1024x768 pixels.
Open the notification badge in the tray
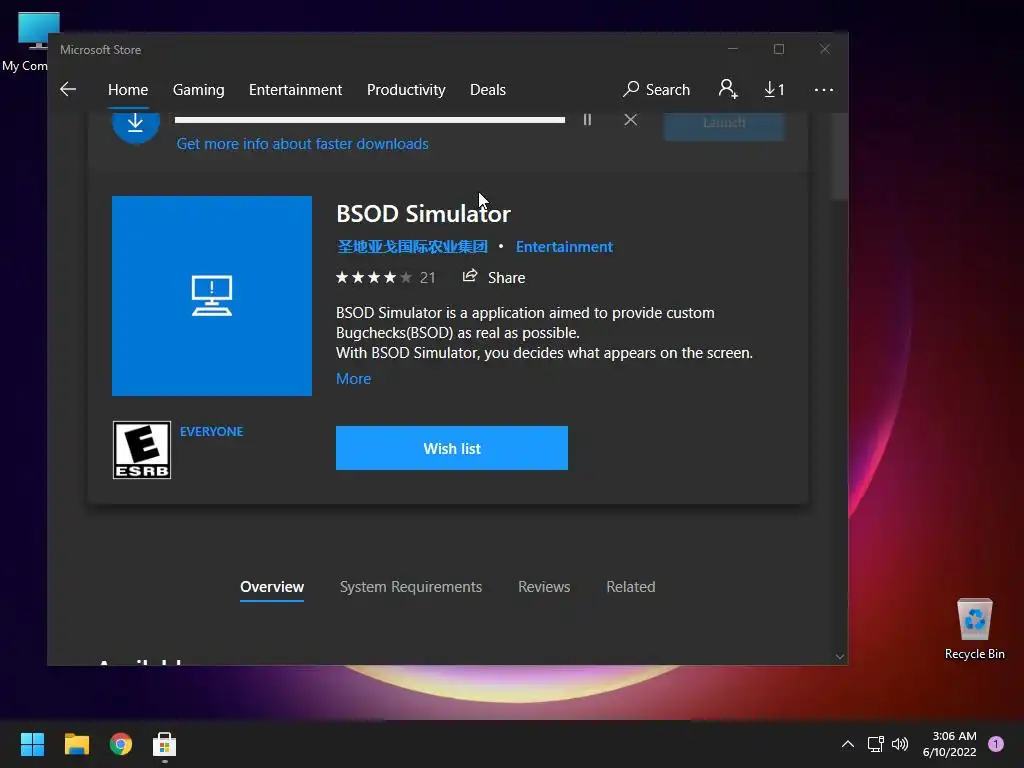tap(996, 744)
